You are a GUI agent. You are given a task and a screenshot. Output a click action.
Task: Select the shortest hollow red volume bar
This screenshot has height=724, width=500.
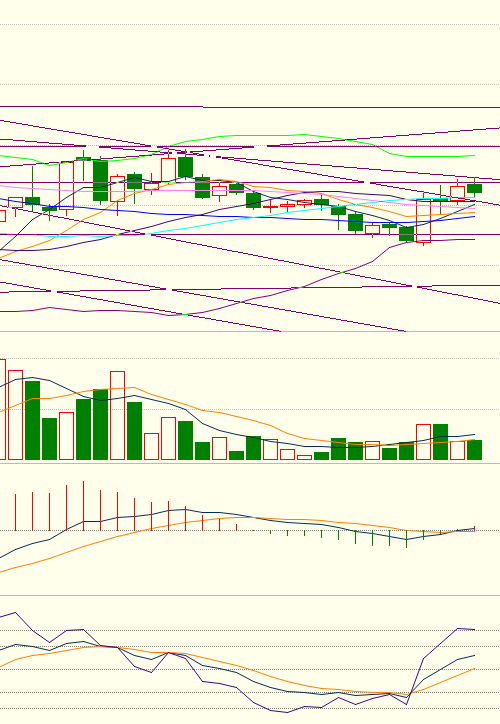click(304, 458)
